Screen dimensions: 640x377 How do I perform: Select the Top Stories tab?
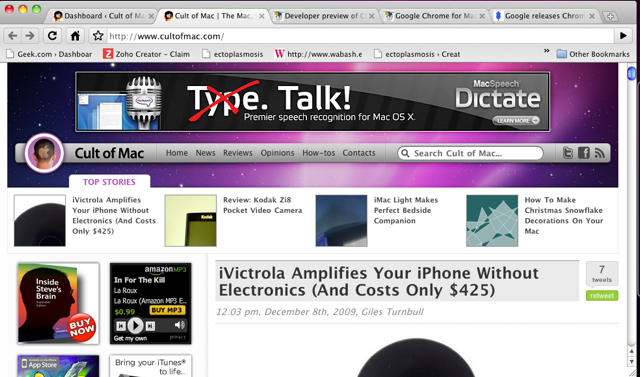point(109,182)
